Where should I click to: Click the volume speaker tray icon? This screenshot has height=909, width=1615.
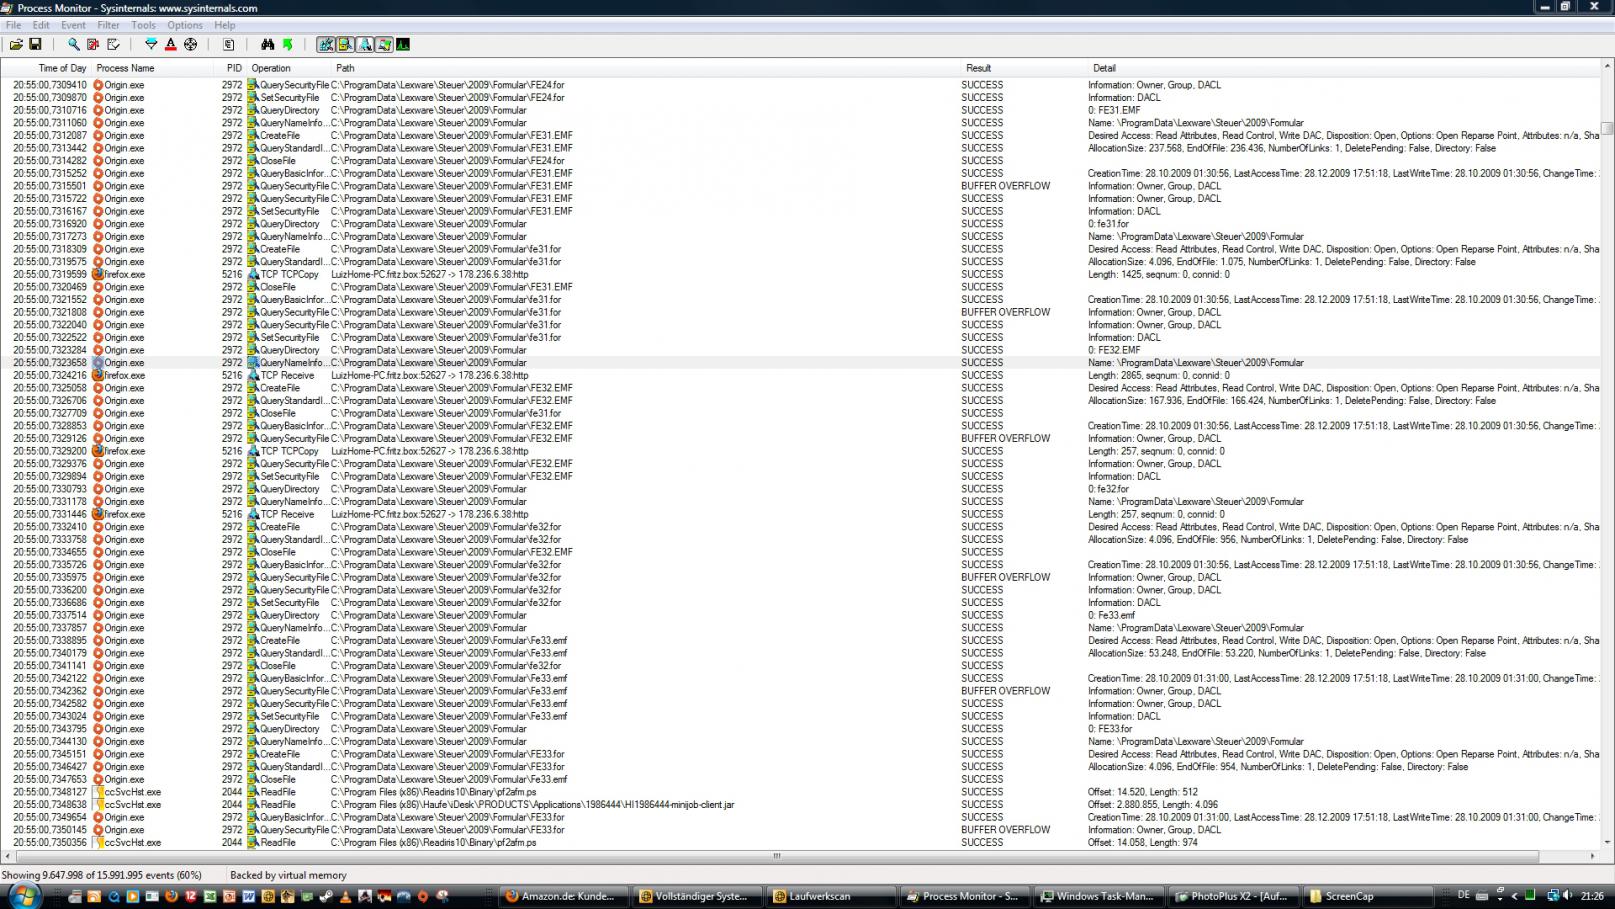(1567, 895)
